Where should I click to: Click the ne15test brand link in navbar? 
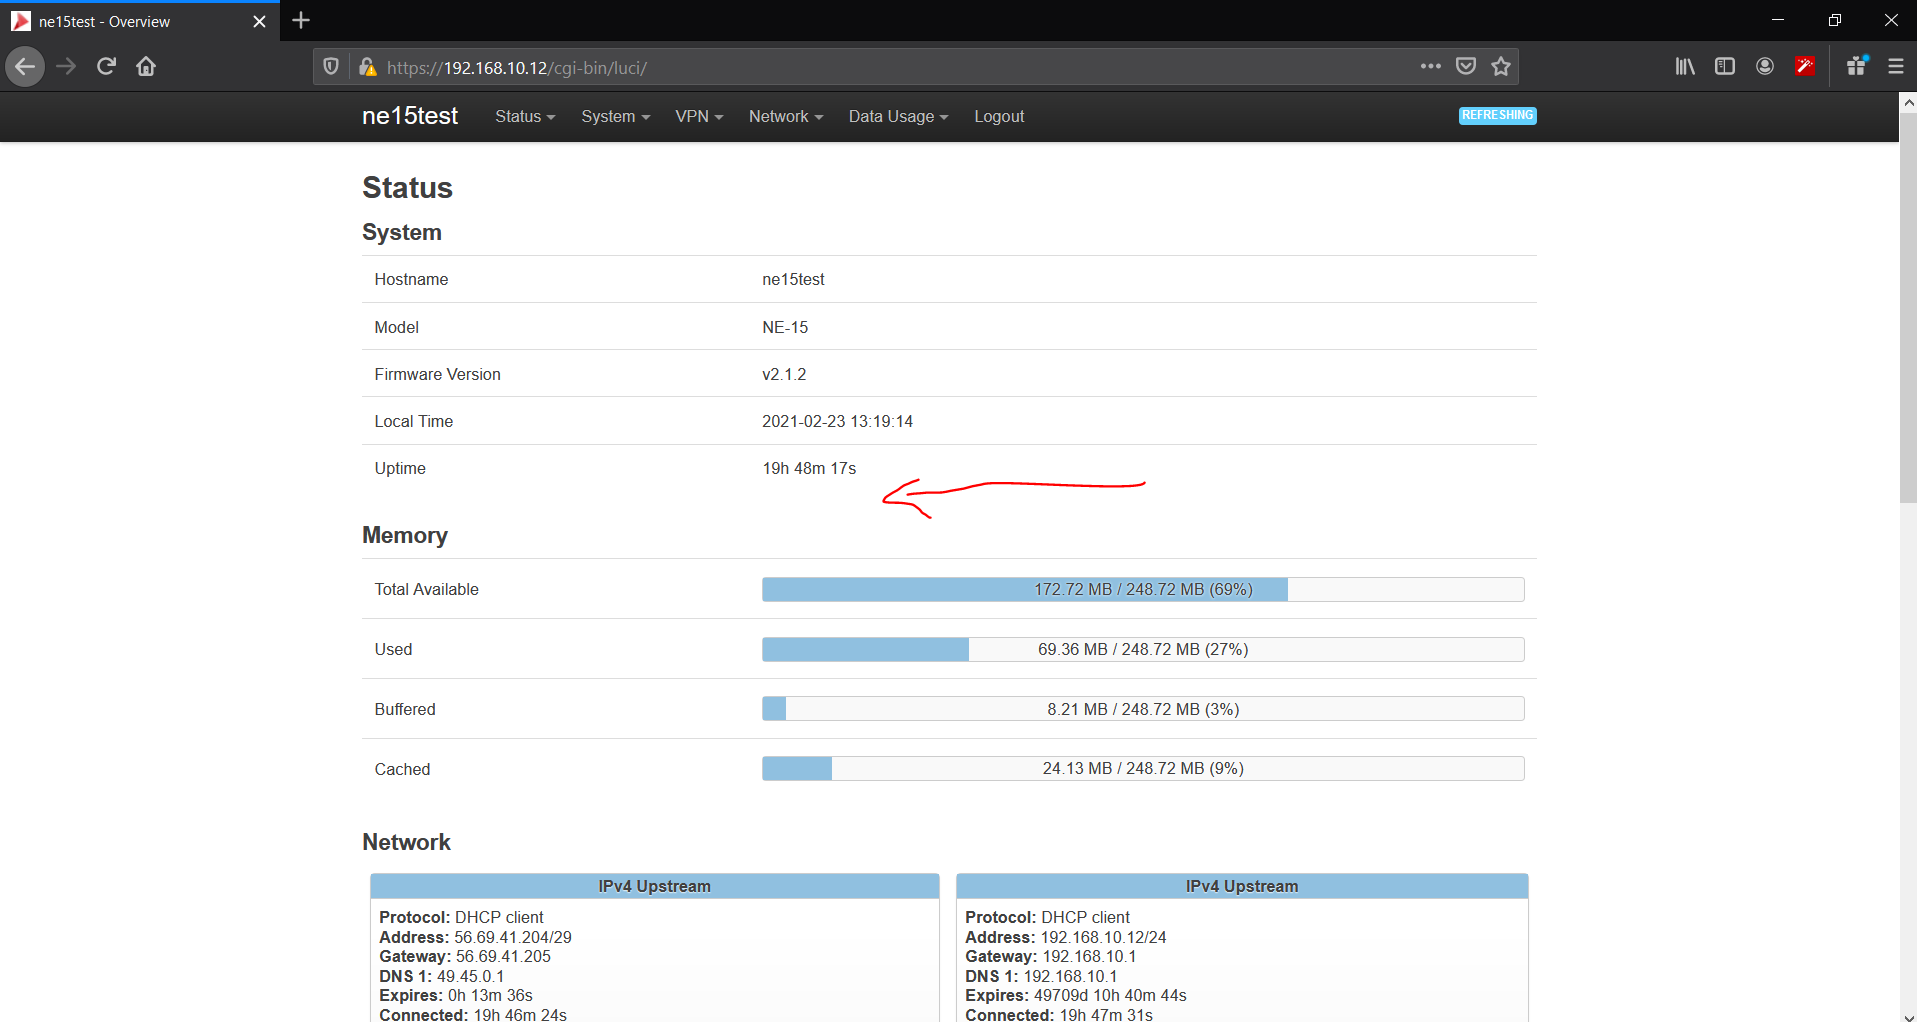pos(410,116)
